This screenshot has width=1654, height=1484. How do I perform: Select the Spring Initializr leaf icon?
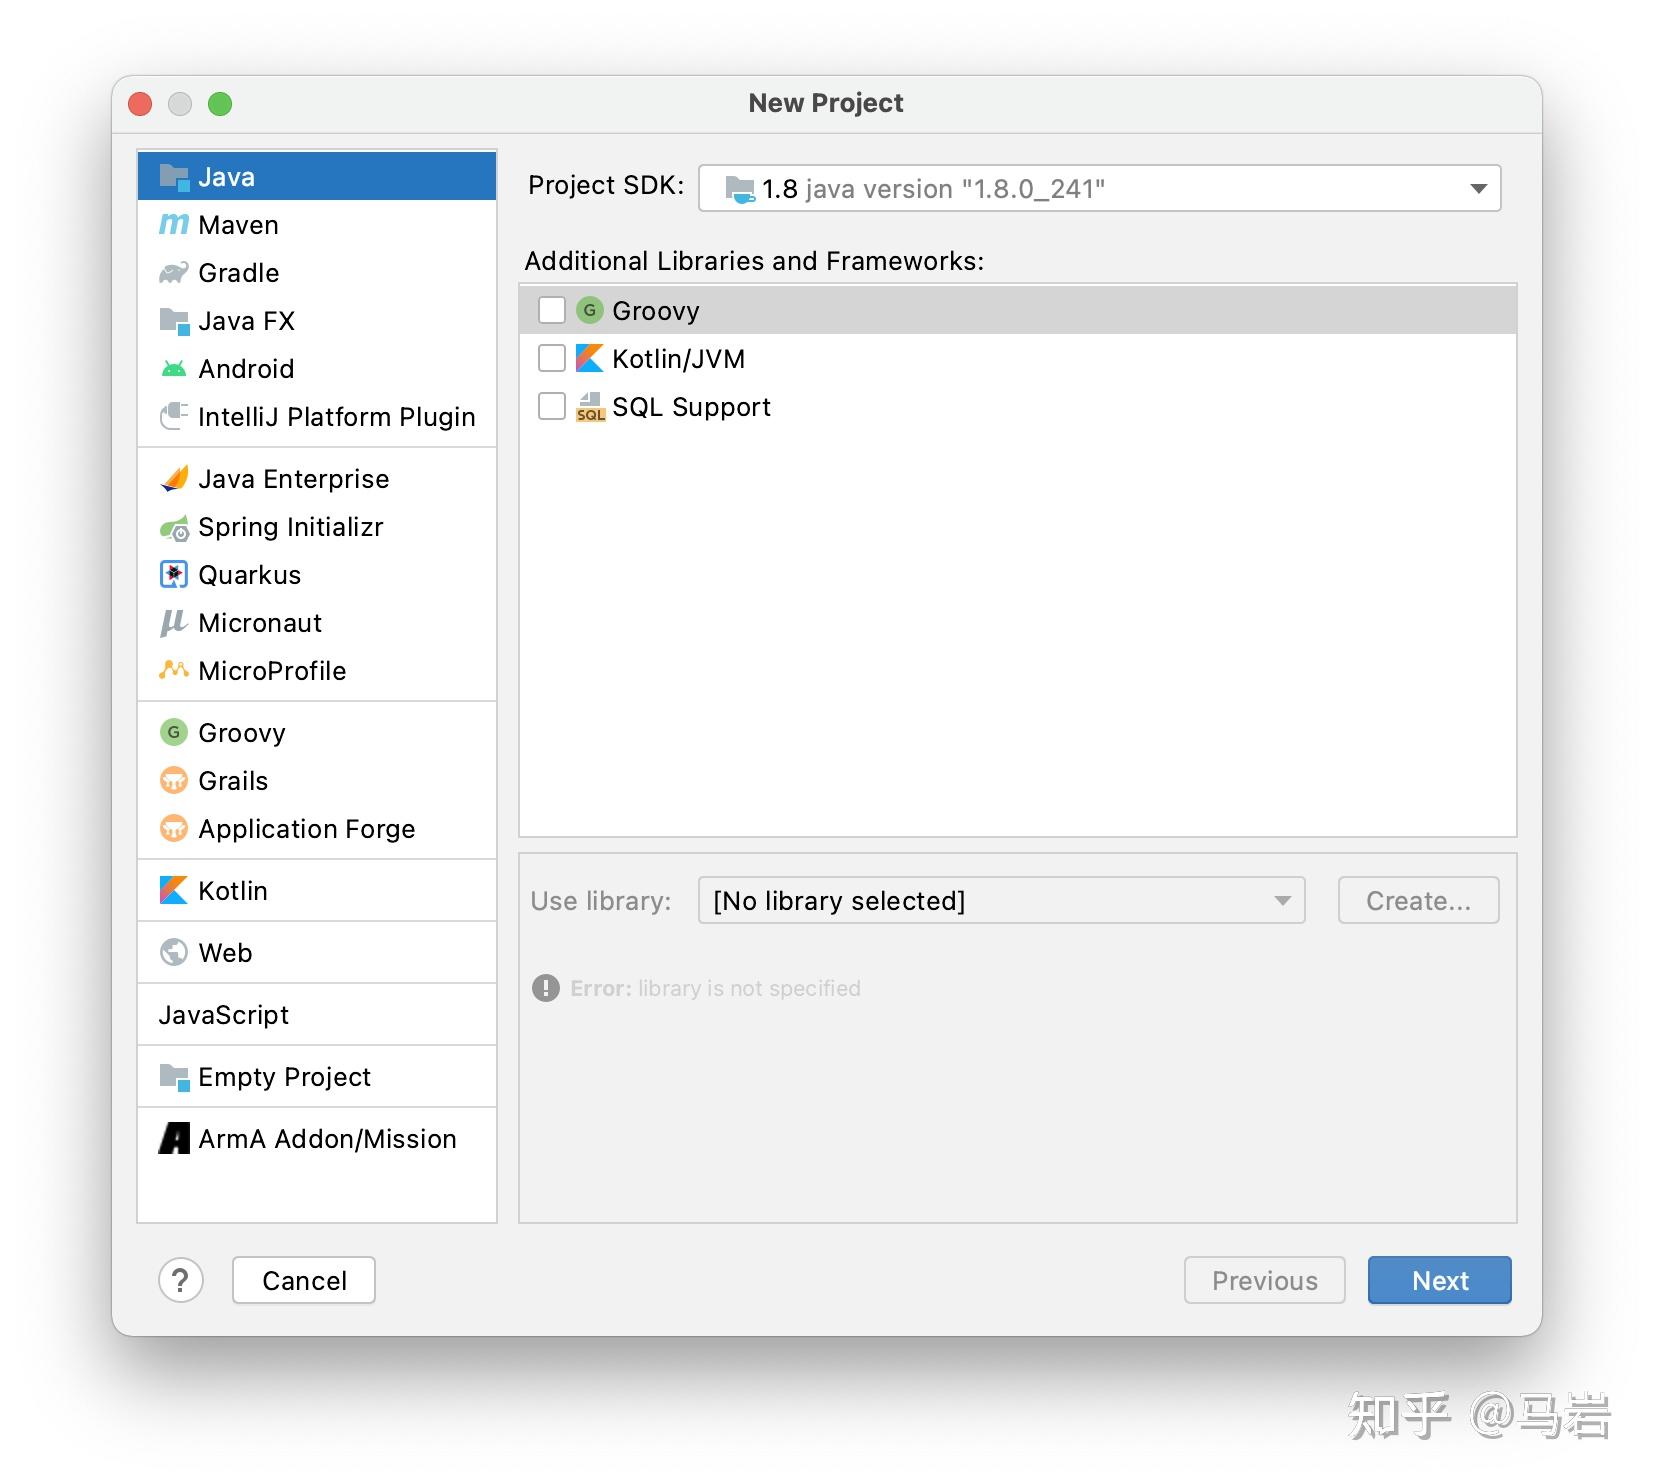click(x=173, y=527)
